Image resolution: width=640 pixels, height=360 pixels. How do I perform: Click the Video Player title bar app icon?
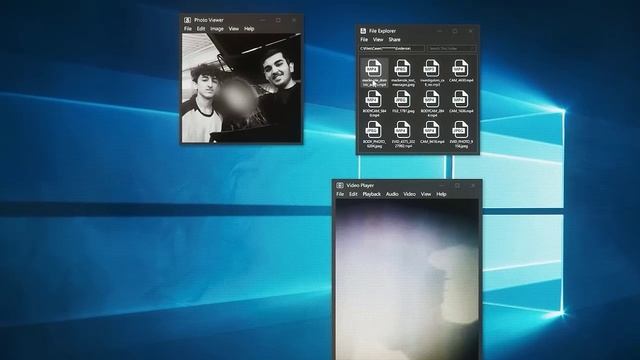click(x=340, y=185)
